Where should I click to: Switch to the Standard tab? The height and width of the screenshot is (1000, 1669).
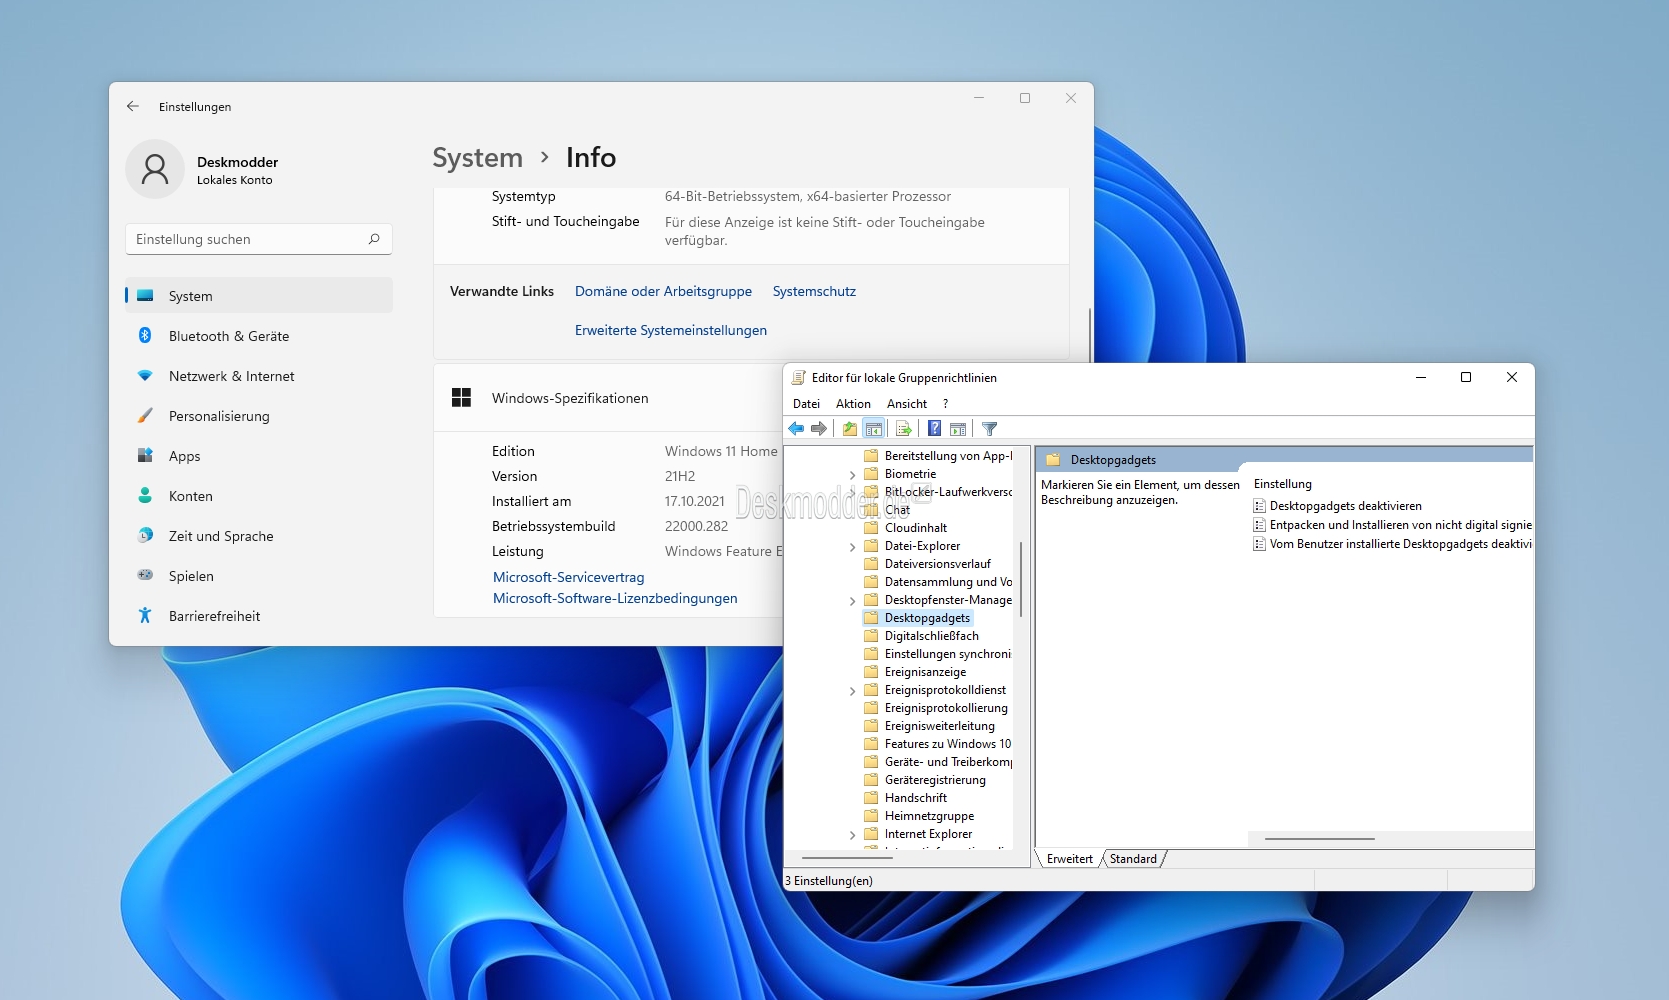(1133, 859)
